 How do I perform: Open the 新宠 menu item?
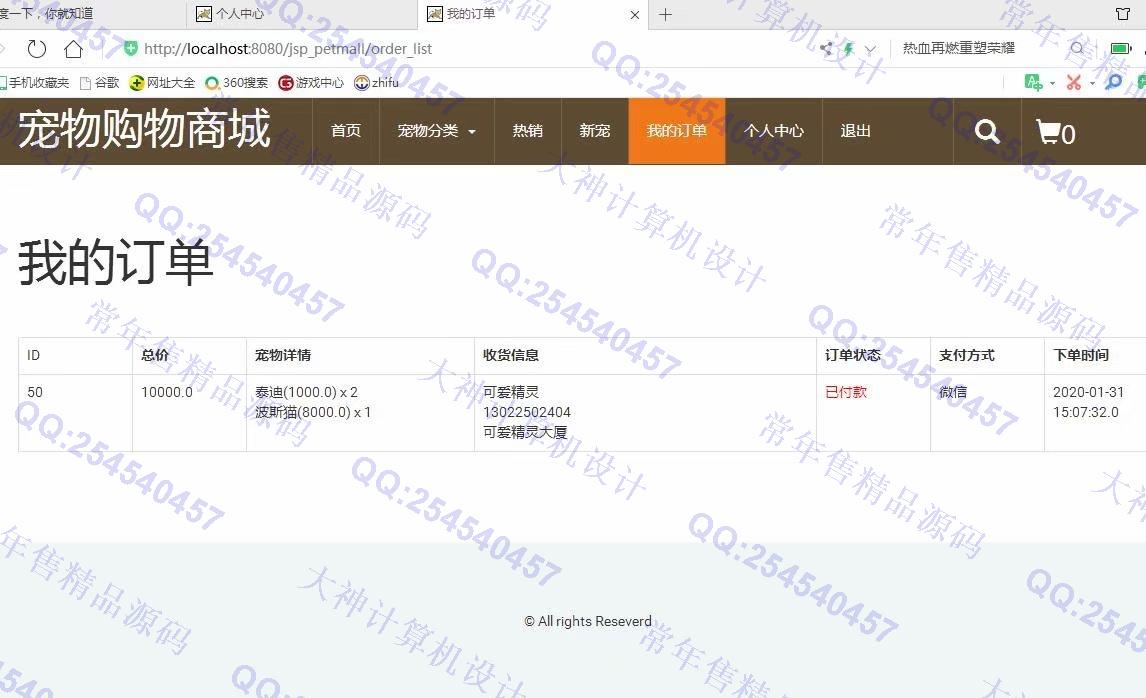[595, 131]
